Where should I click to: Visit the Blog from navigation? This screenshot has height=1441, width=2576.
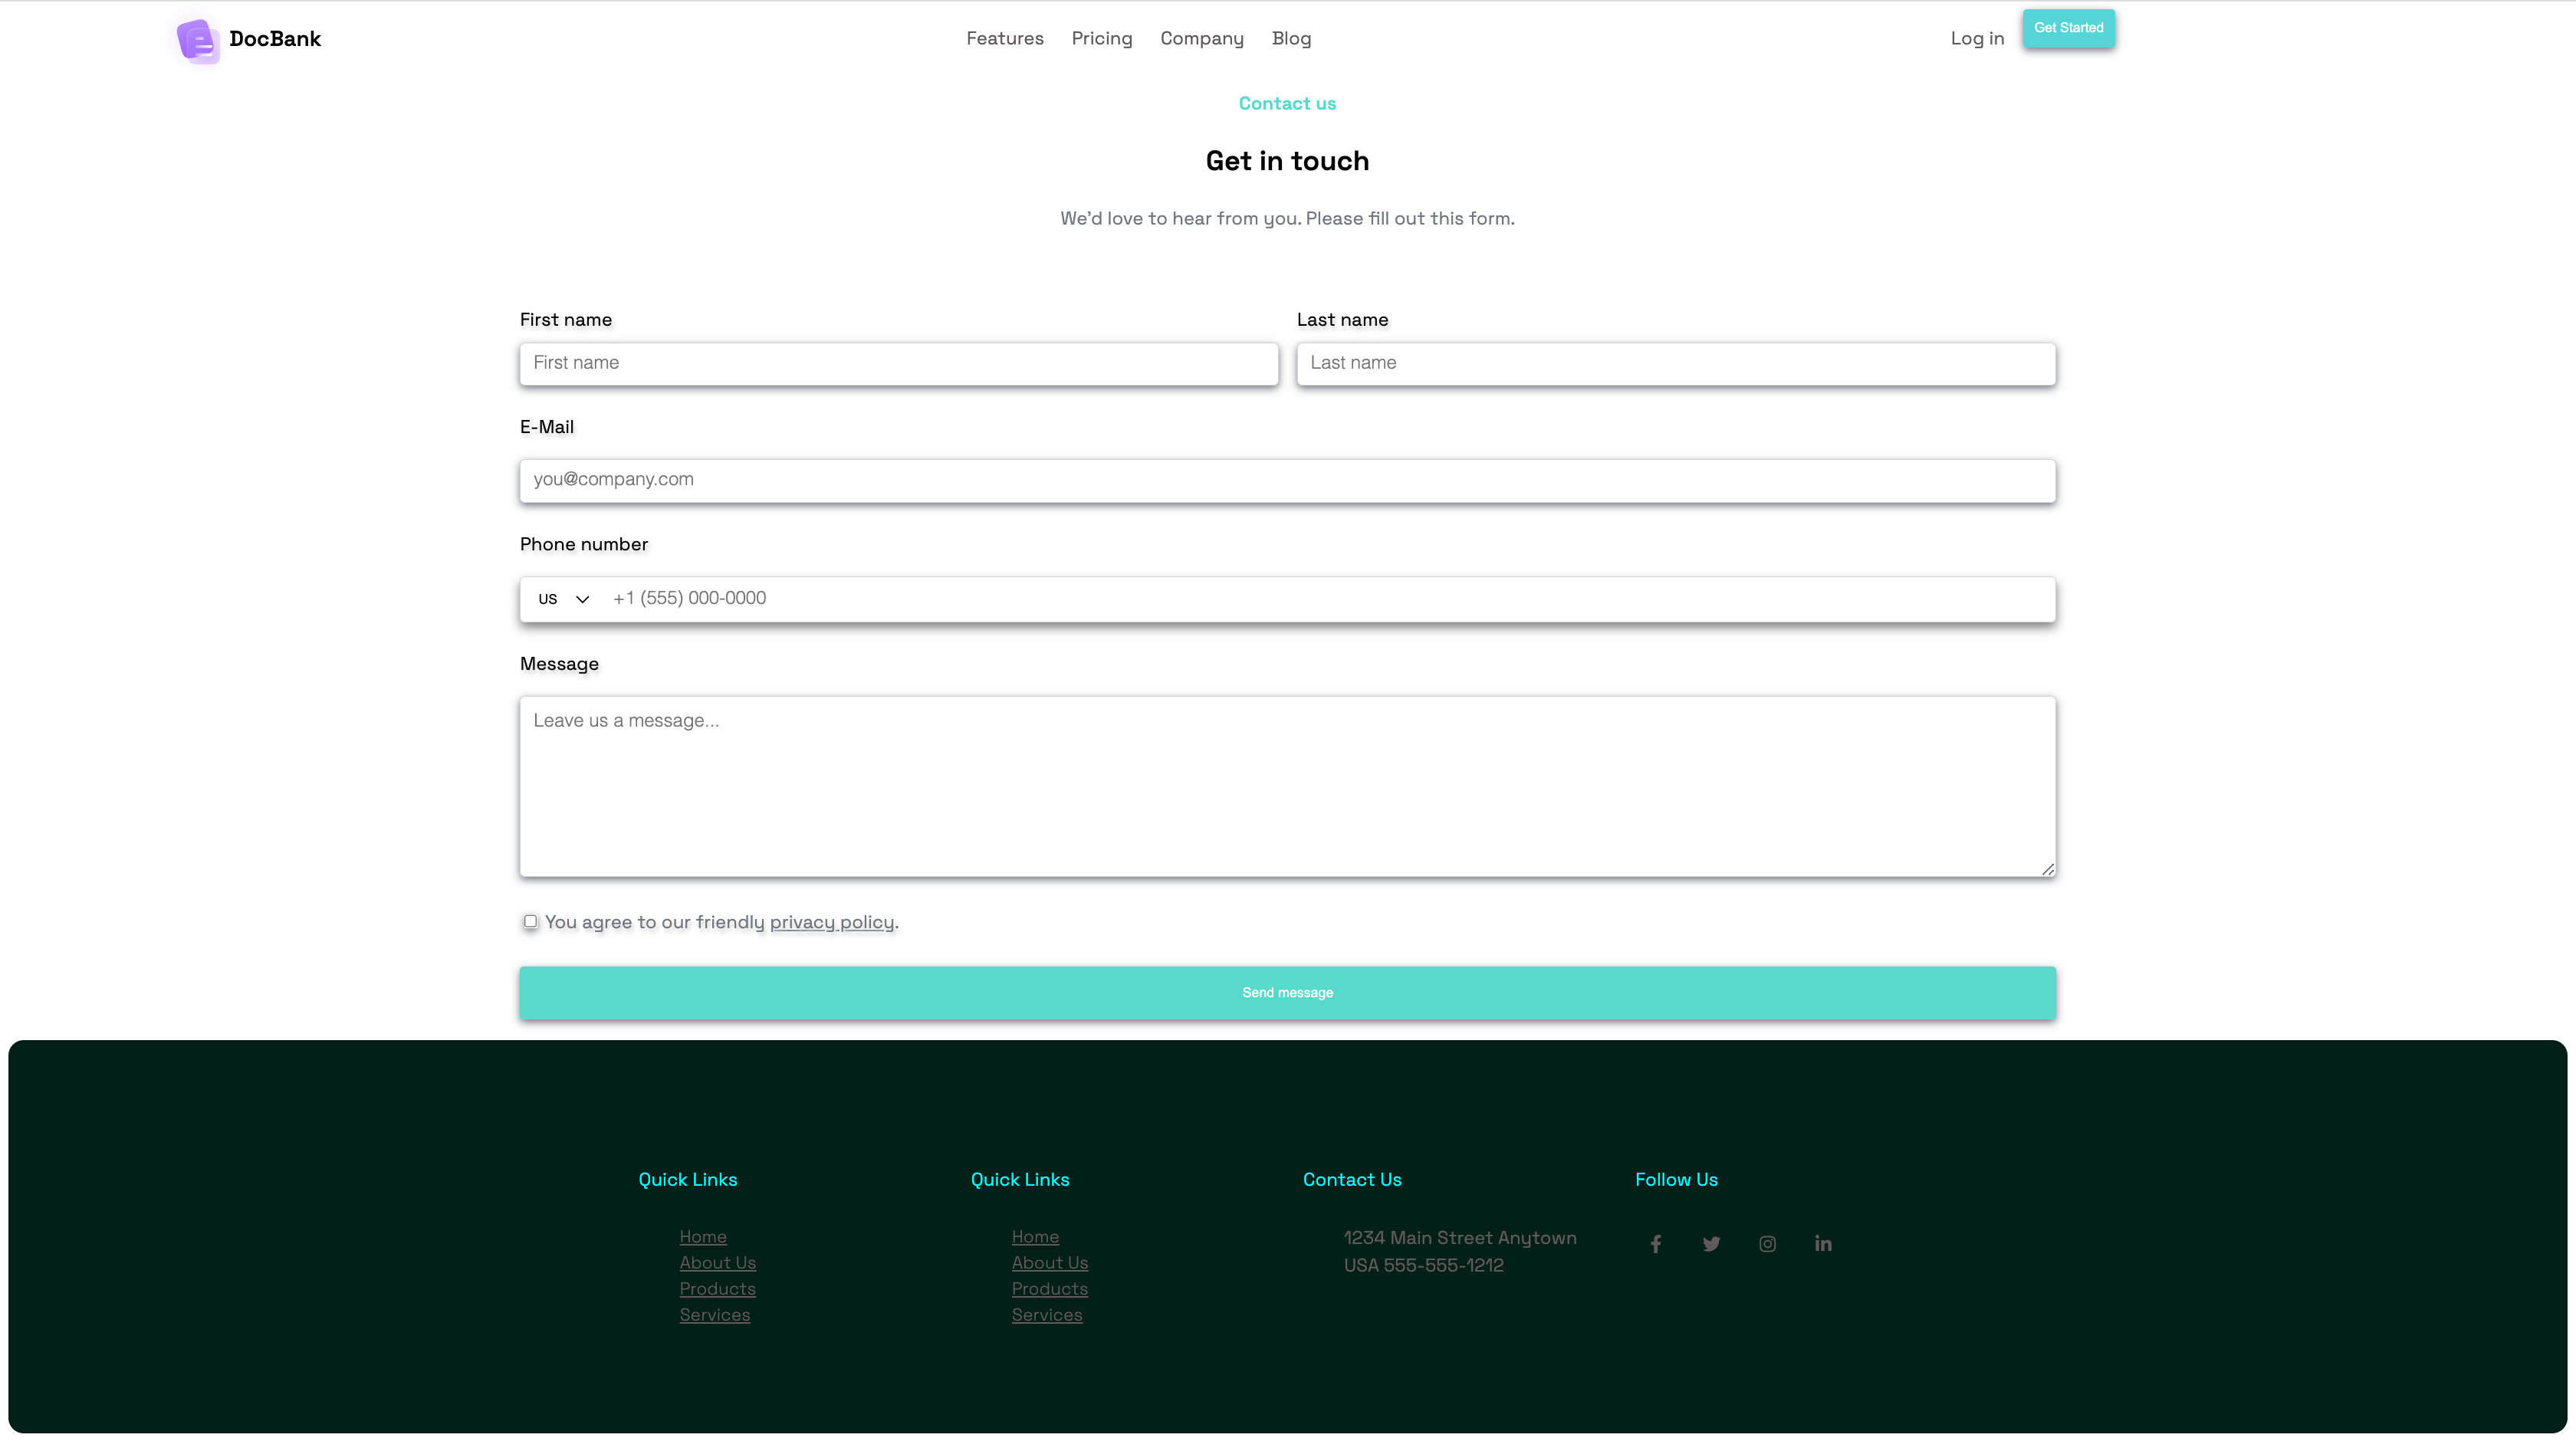click(1290, 38)
